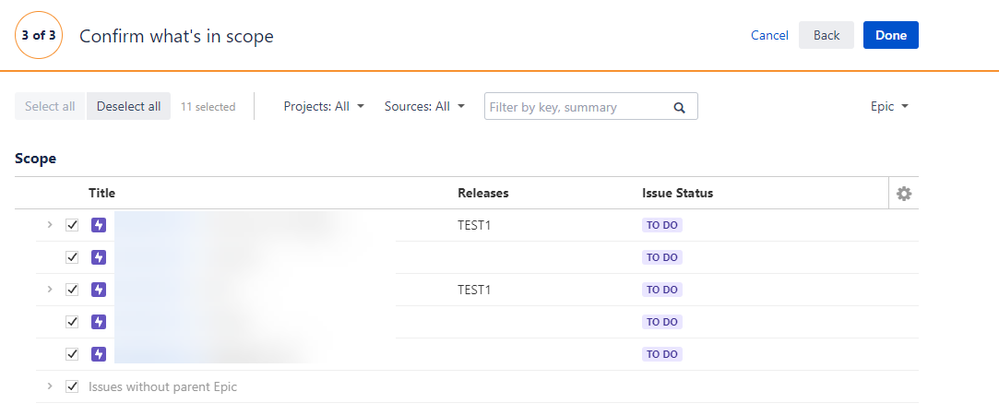
Task: Open the Sources: All dropdown
Action: tap(424, 106)
